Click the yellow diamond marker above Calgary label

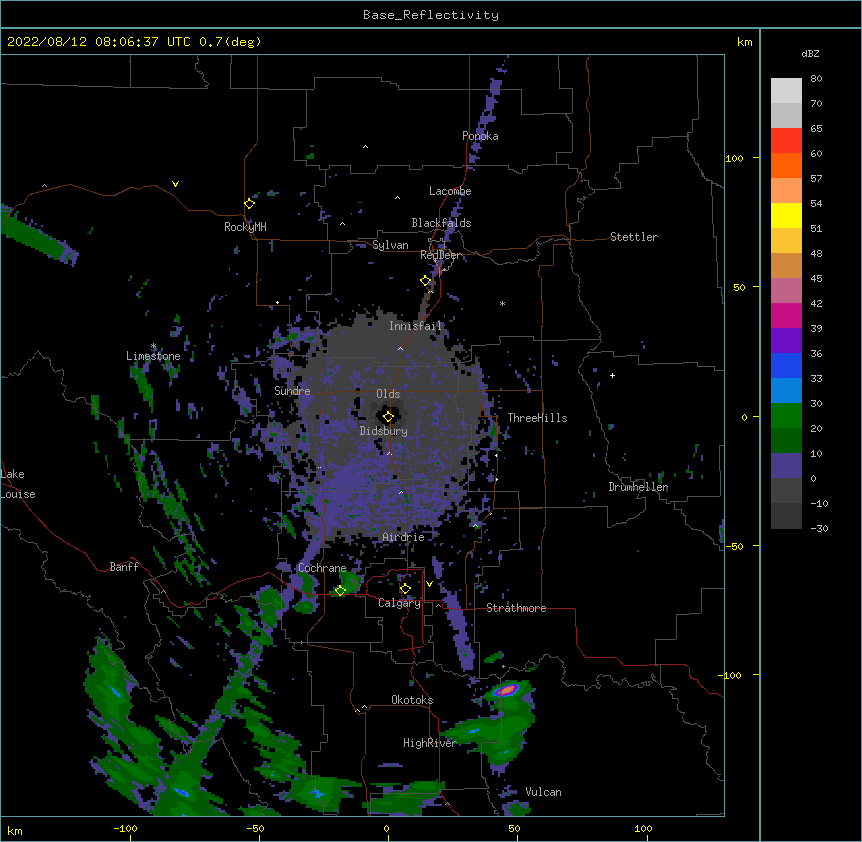pyautogui.click(x=405, y=589)
